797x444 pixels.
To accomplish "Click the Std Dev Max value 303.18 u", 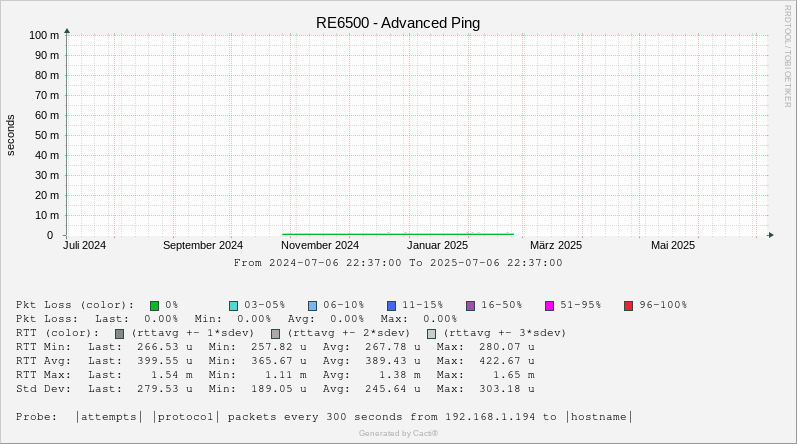I will [507, 389].
